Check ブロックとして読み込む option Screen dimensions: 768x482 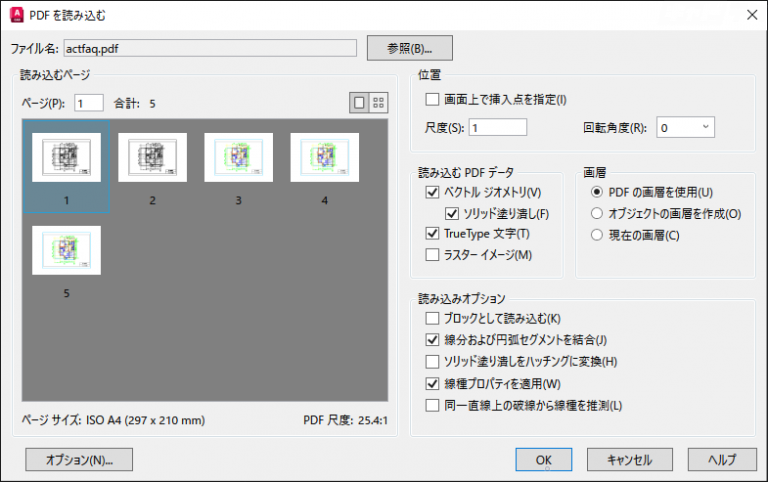pyautogui.click(x=432, y=318)
